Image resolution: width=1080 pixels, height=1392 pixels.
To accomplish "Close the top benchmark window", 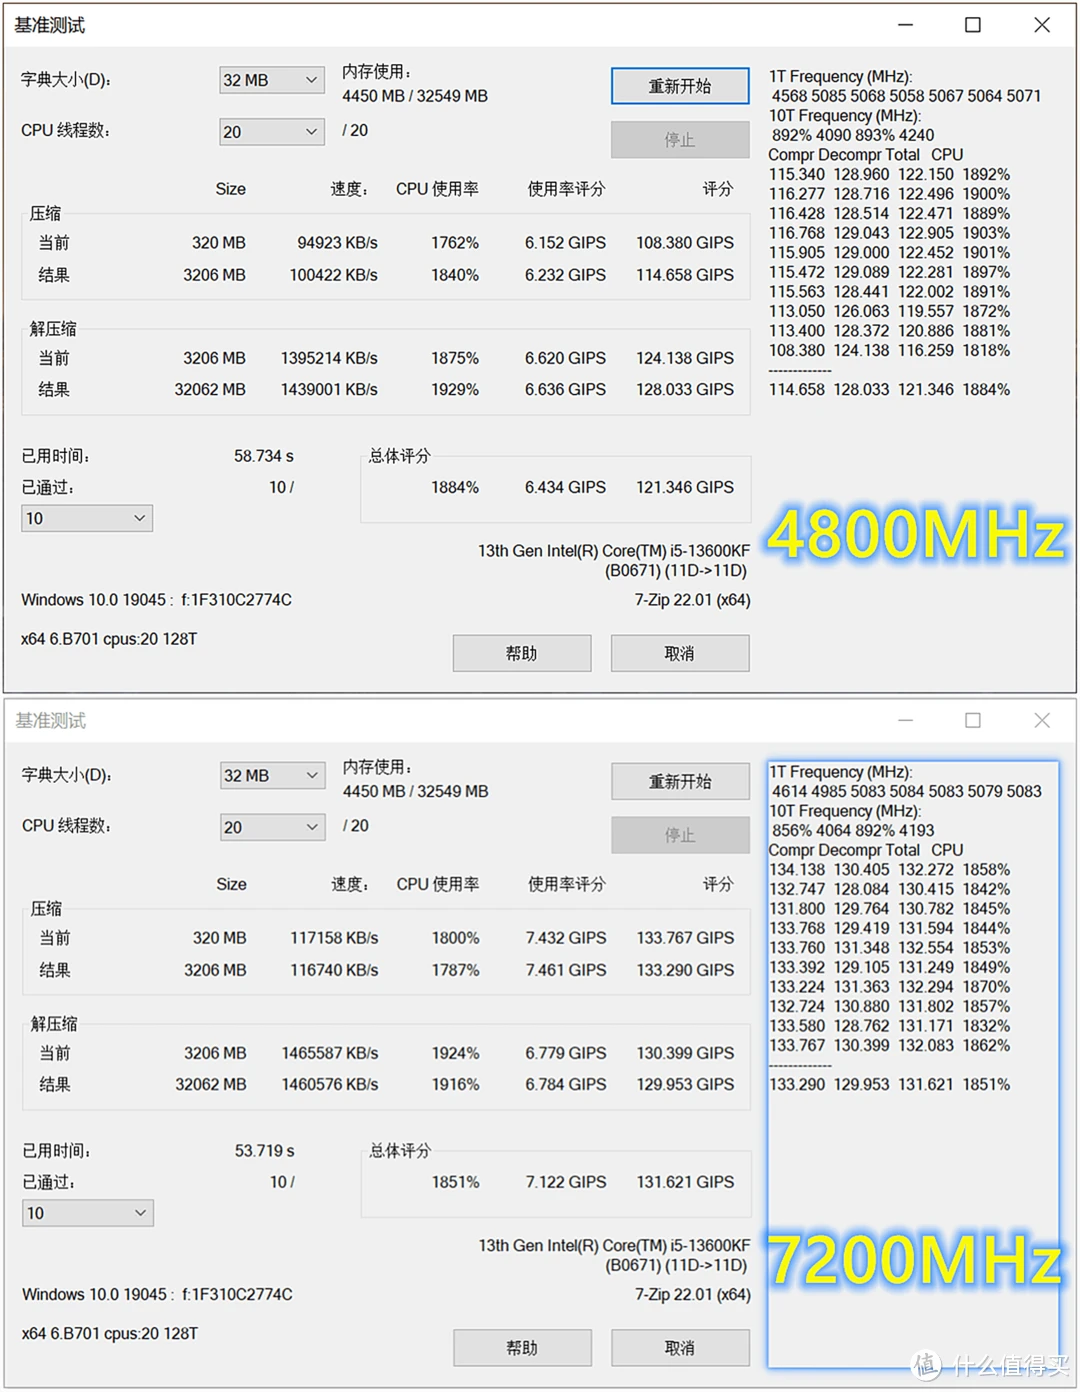I will click(1042, 25).
